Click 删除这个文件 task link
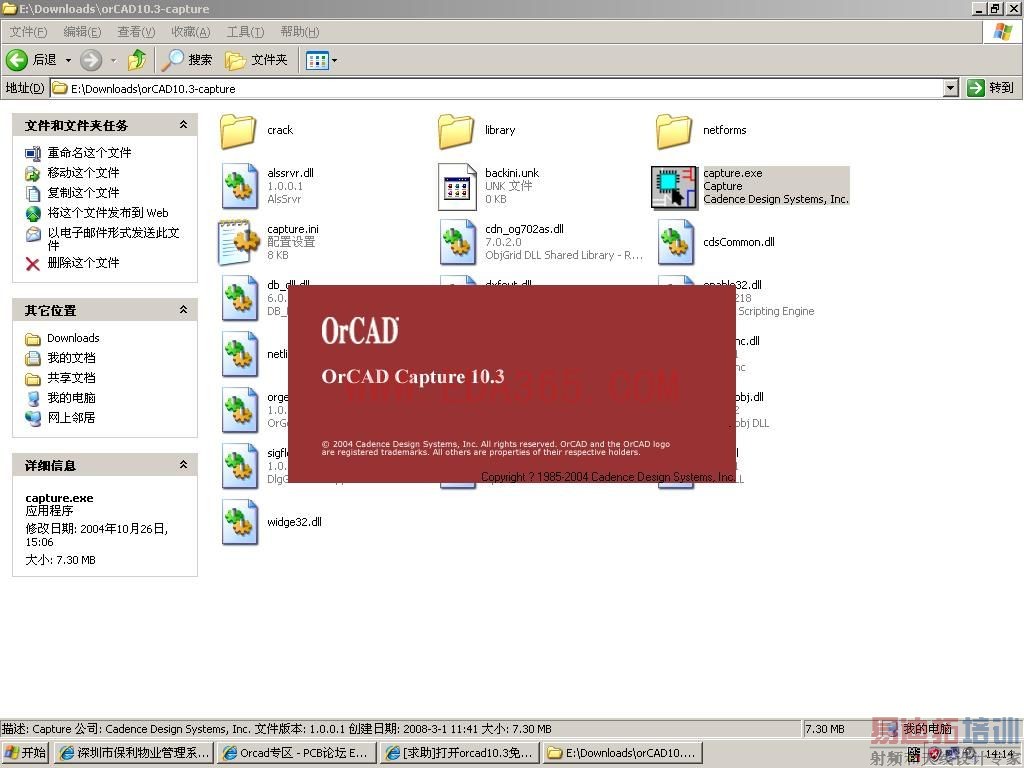This screenshot has height=768, width=1024. coord(83,263)
